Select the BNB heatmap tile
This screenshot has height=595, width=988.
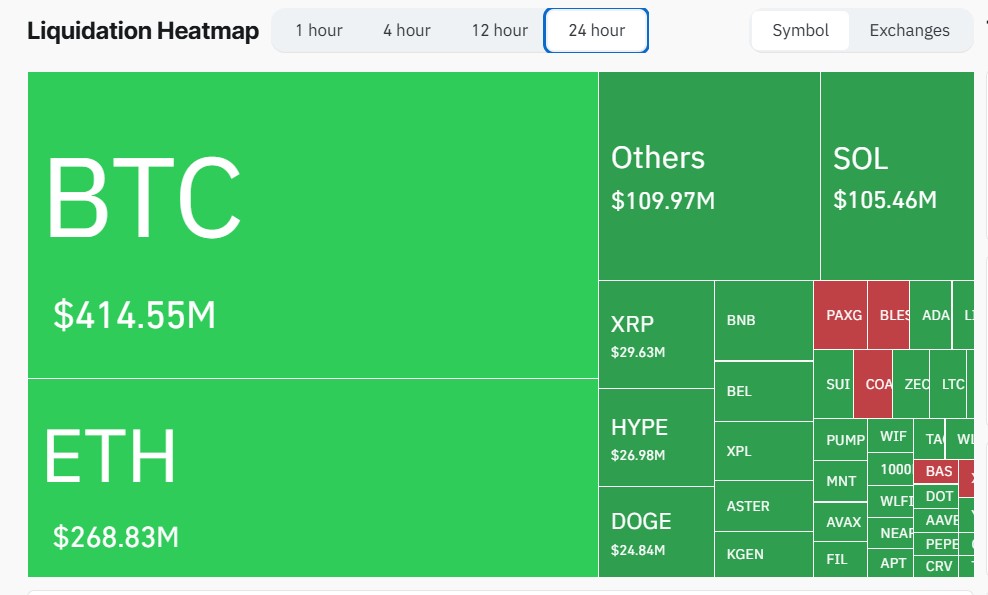pyautogui.click(x=763, y=320)
